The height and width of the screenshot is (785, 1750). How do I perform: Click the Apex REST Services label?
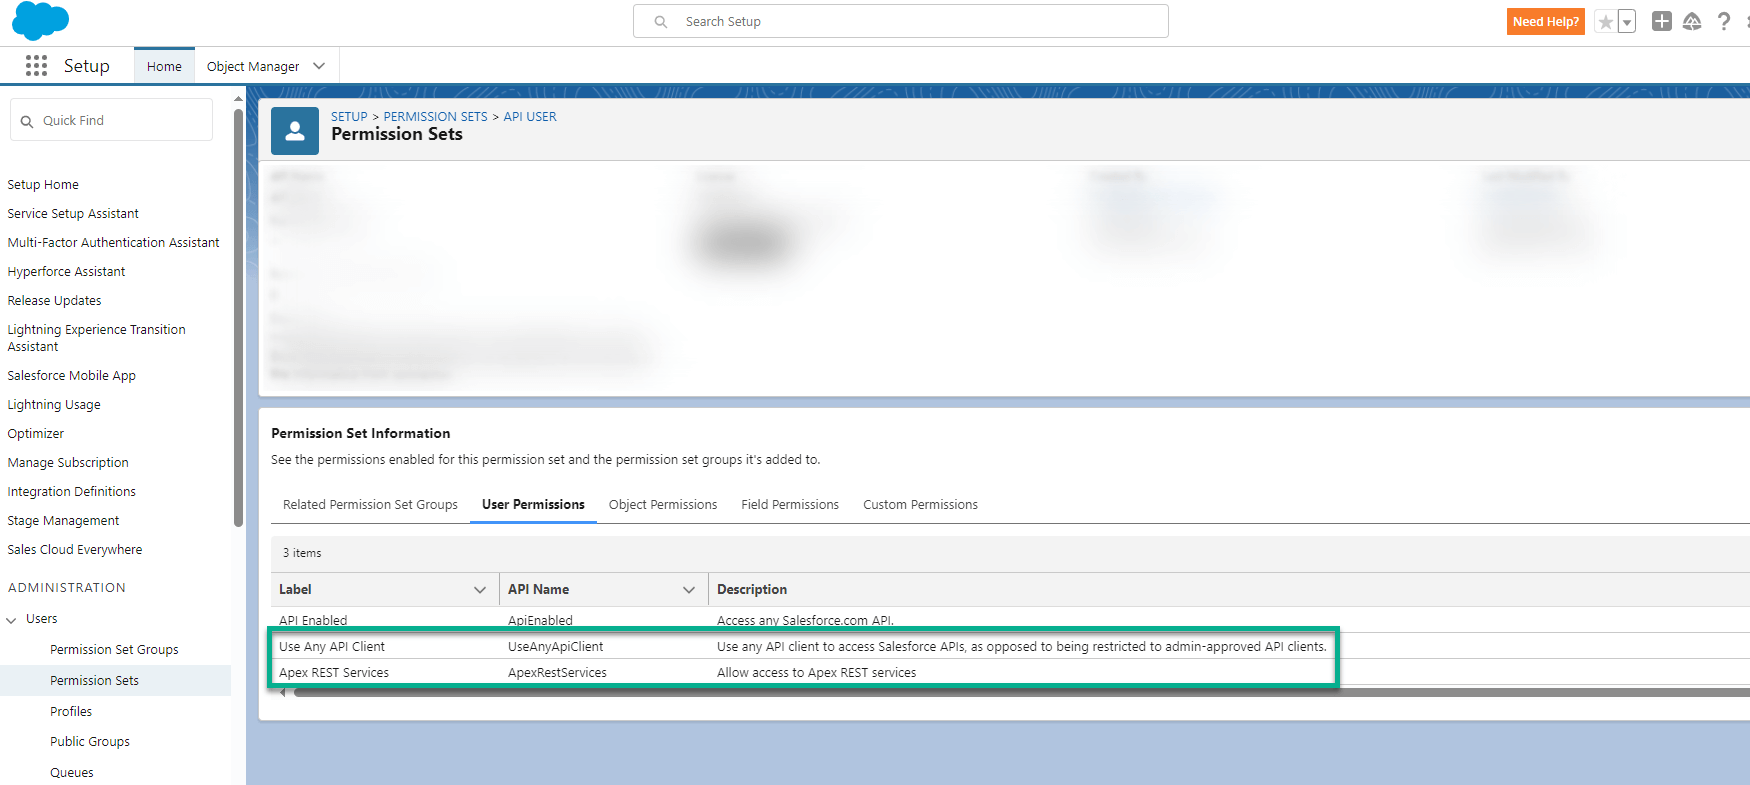[334, 673]
